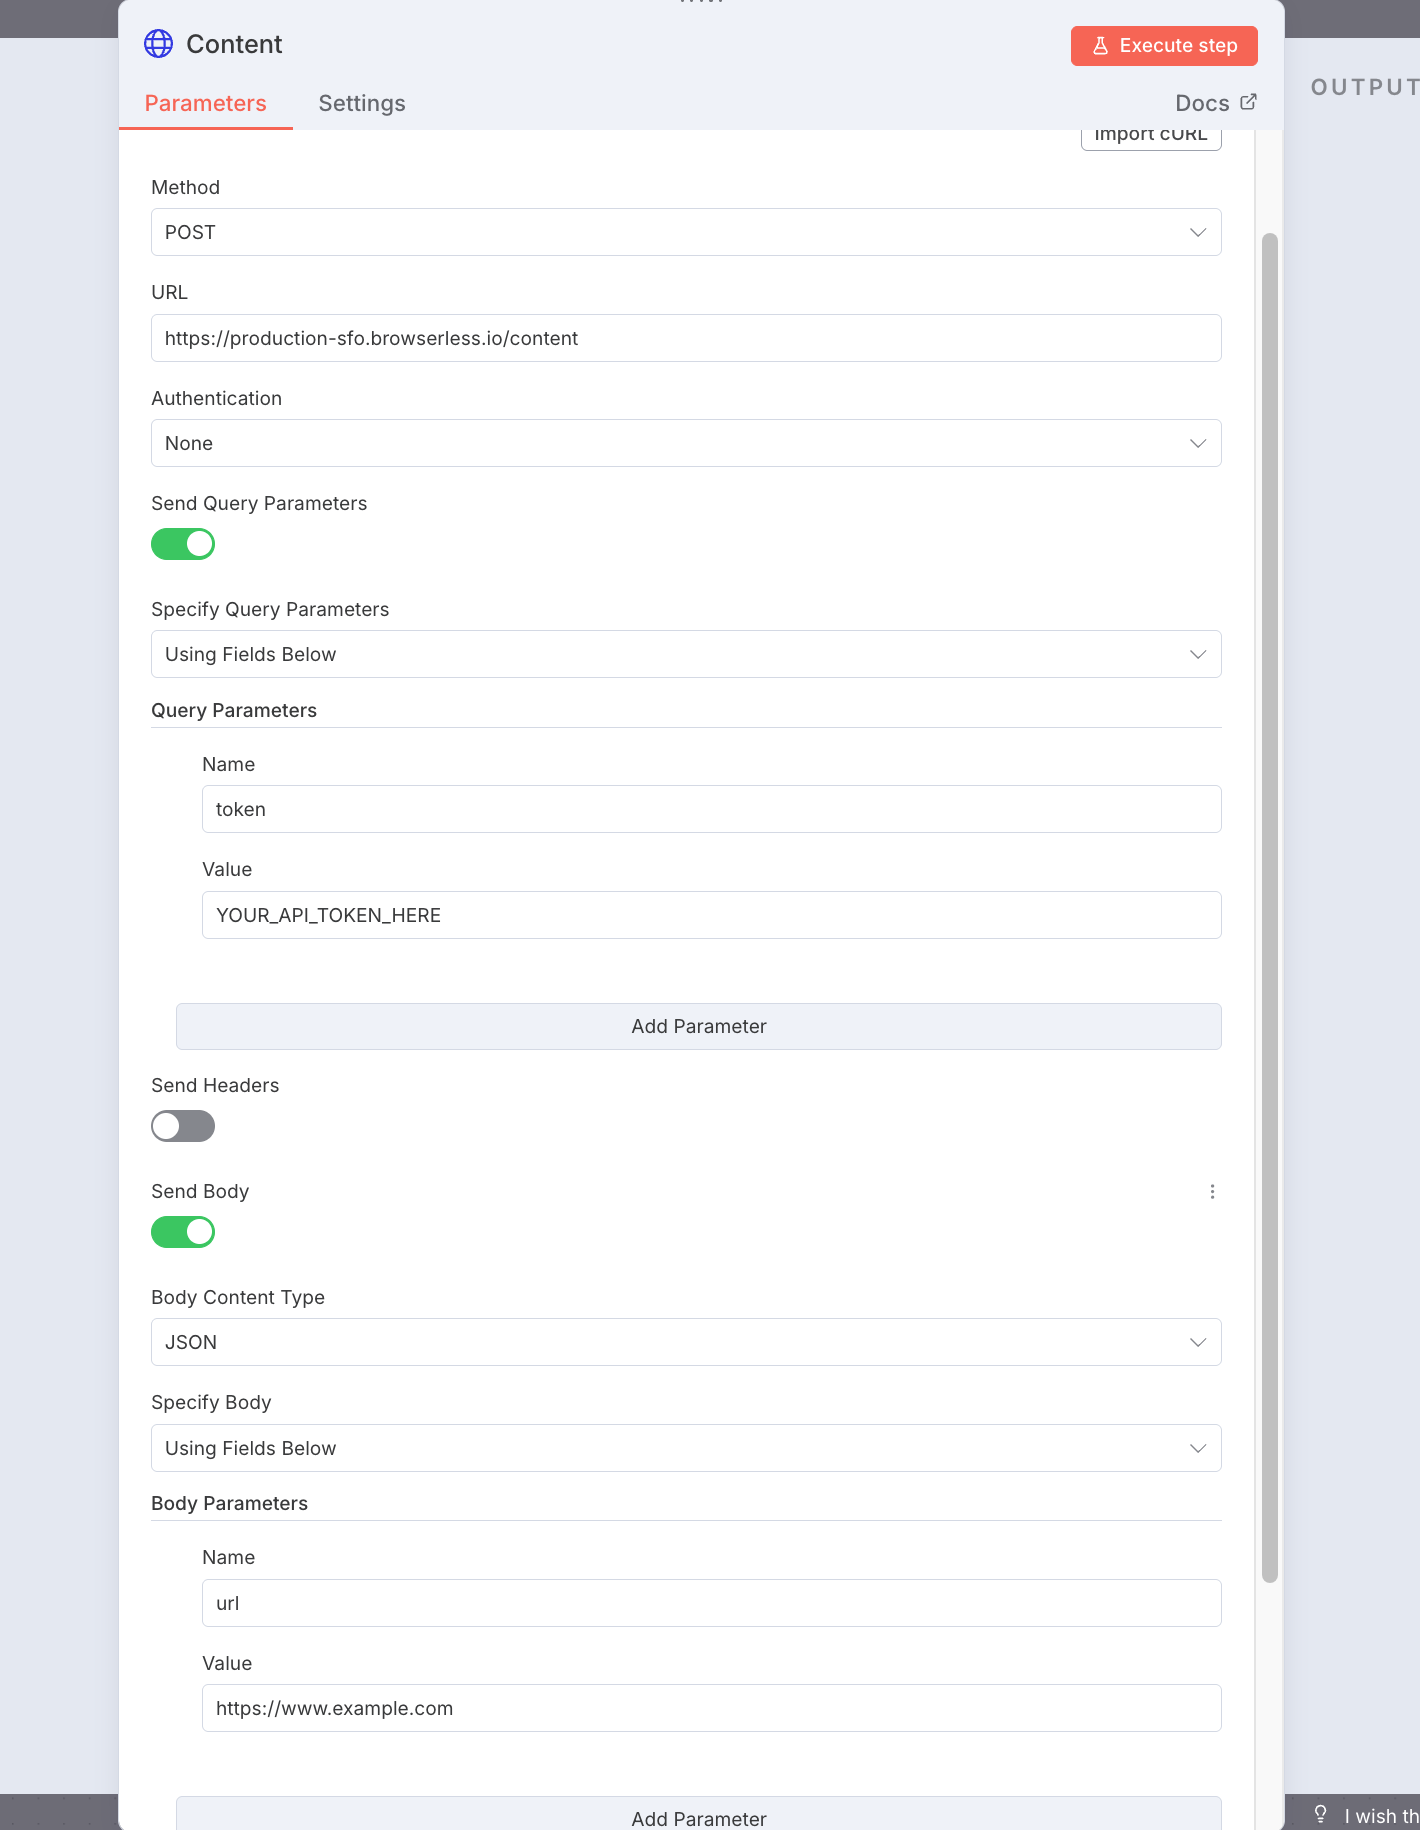This screenshot has width=1420, height=1830.
Task: Click the external link icon next to Docs
Action: (1247, 101)
